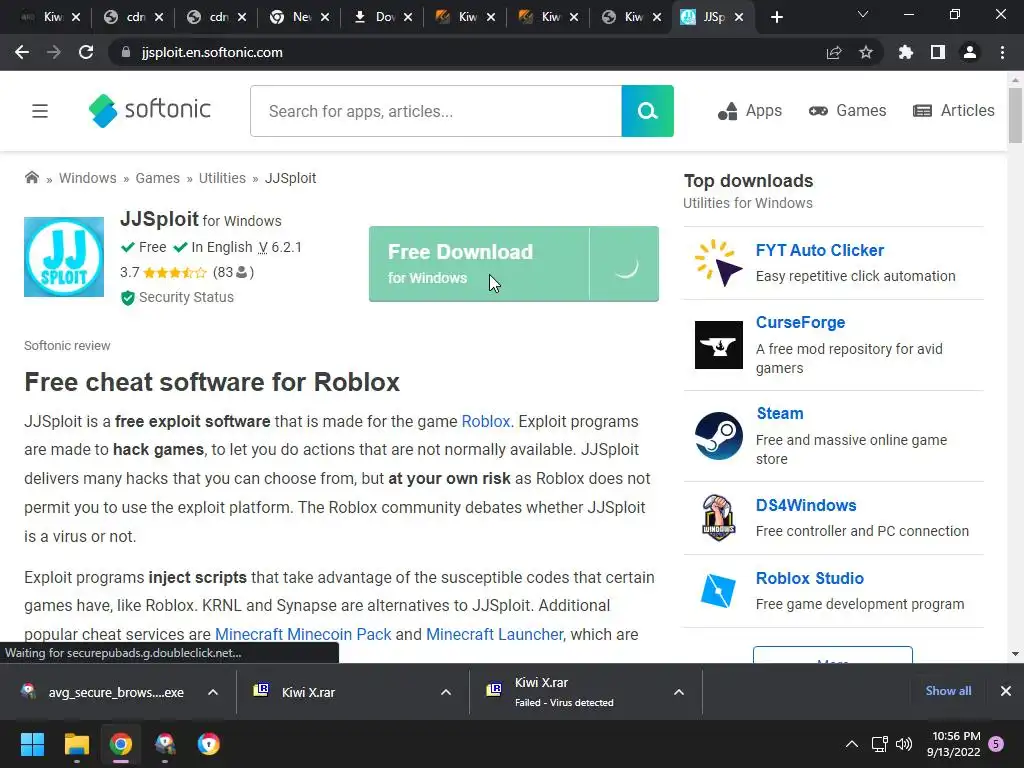Click the search for apps input field
This screenshot has height=768, width=1024.
click(436, 111)
